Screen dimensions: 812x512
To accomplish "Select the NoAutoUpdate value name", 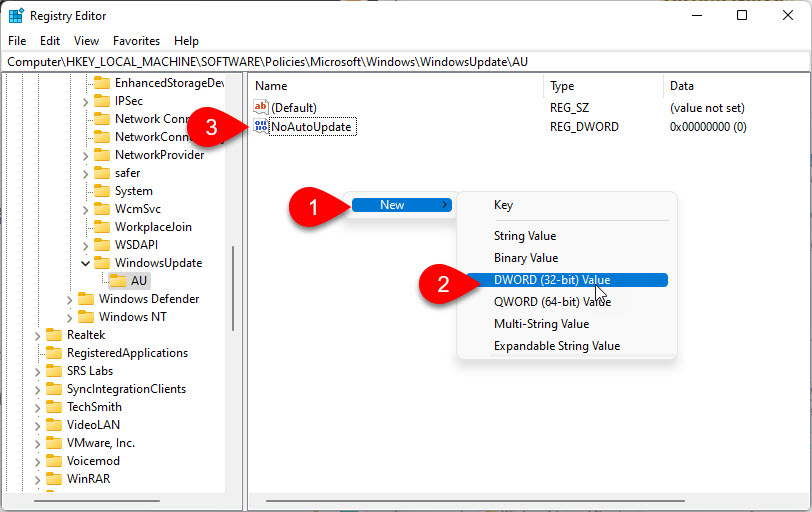I will [x=312, y=127].
